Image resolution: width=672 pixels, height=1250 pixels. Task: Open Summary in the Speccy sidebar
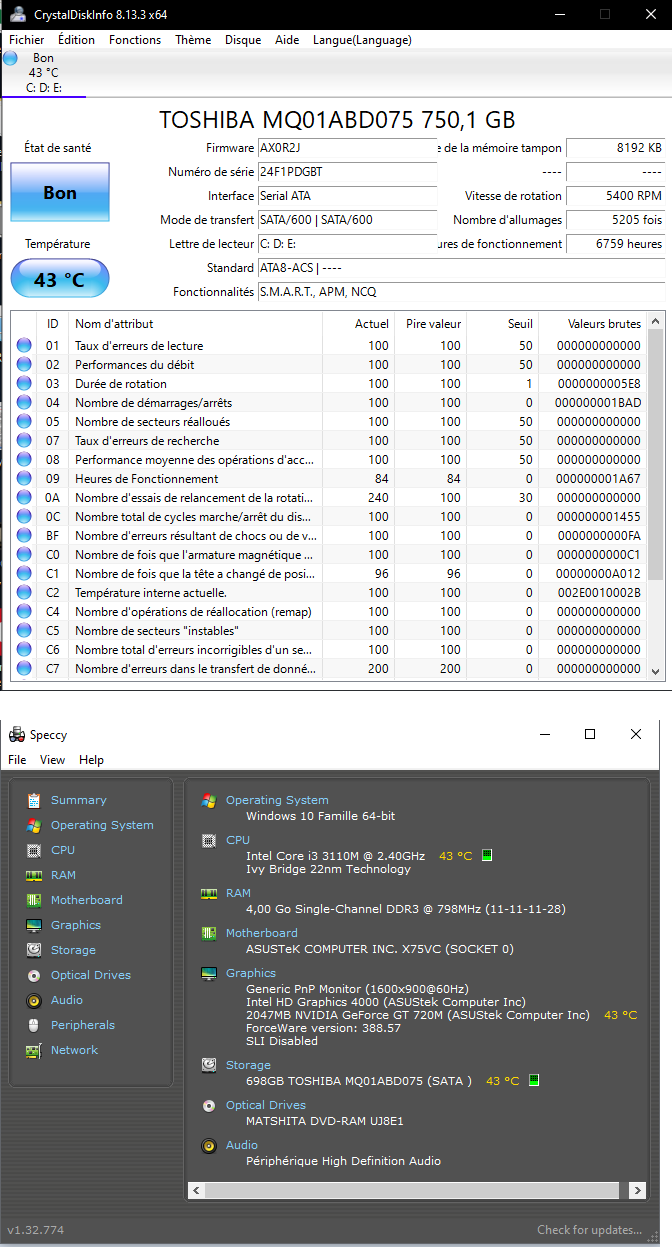[x=78, y=800]
